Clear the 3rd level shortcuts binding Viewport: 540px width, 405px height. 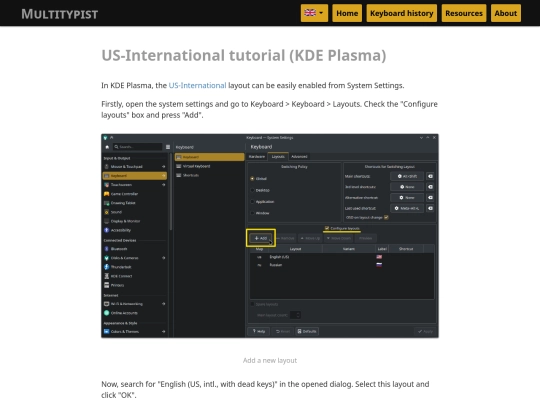(430, 187)
